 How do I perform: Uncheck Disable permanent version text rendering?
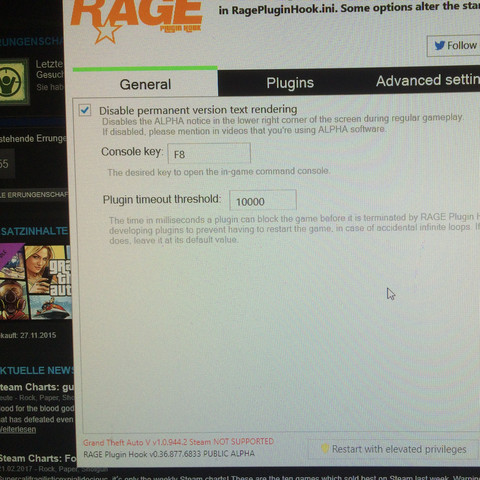[x=85, y=110]
